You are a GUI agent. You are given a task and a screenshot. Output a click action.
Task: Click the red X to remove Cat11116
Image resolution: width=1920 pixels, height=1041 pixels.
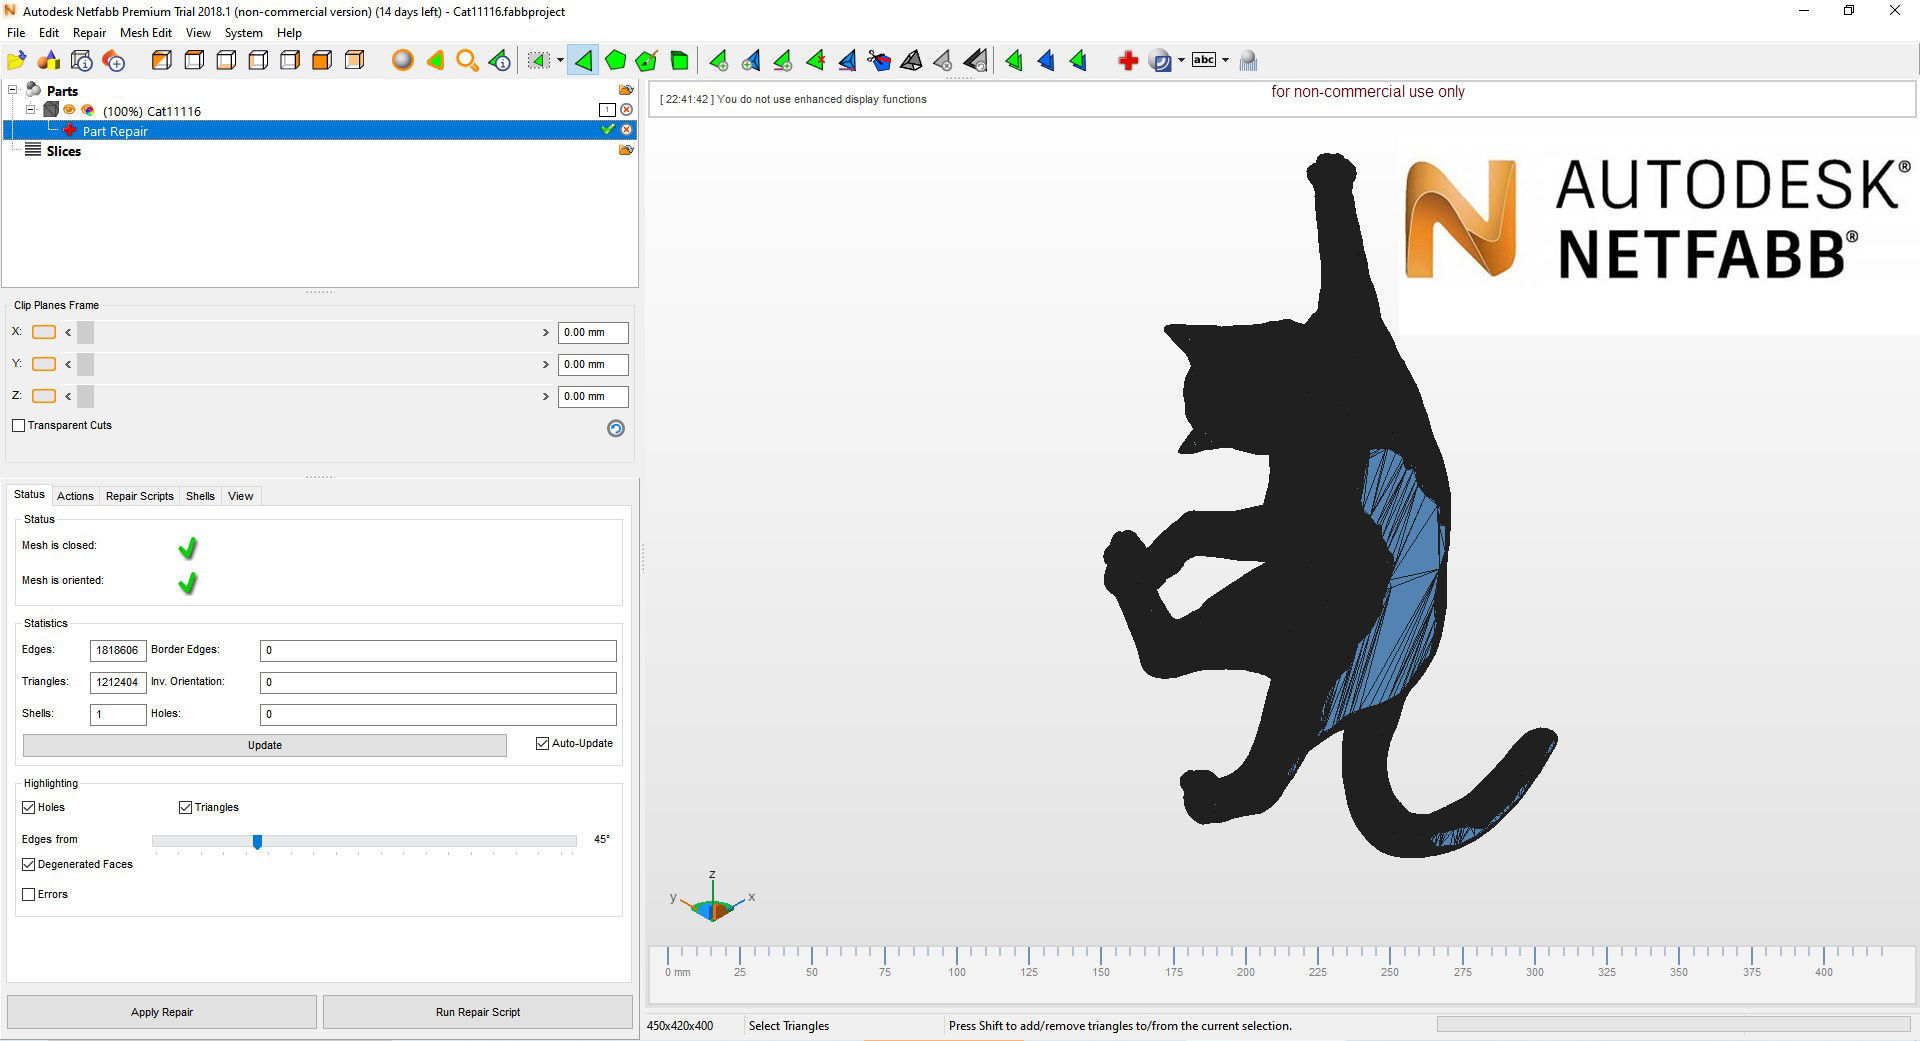pos(626,109)
